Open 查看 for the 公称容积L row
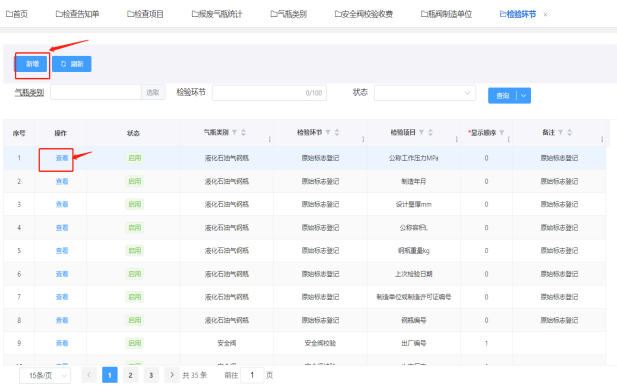Viewport: 617px width, 386px height. tap(62, 227)
